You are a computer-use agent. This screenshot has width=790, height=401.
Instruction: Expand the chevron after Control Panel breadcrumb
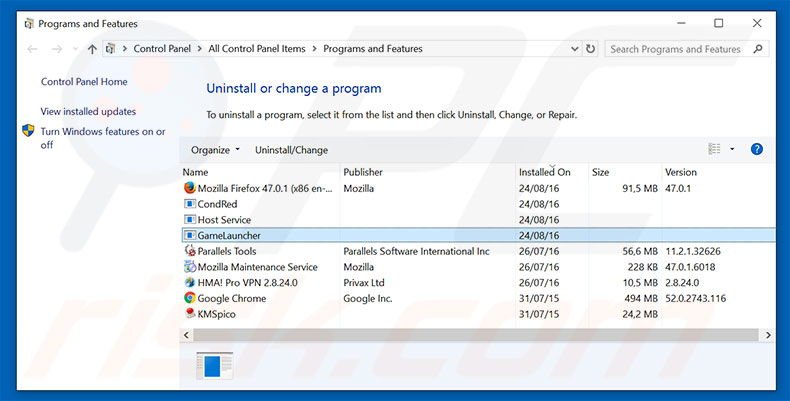tap(200, 49)
